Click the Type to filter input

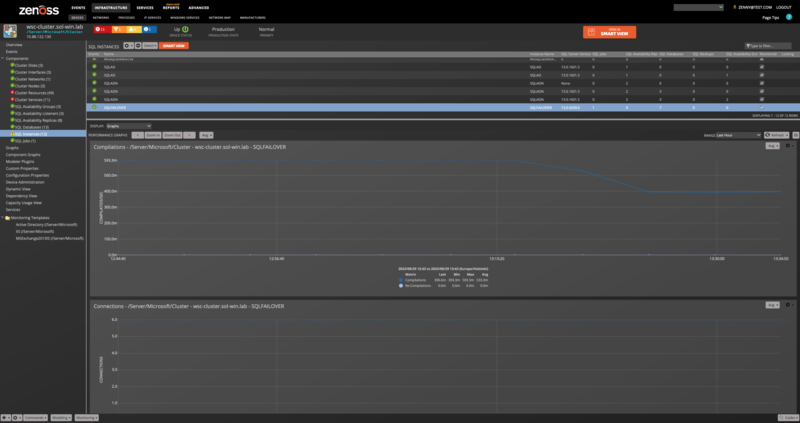768,46
